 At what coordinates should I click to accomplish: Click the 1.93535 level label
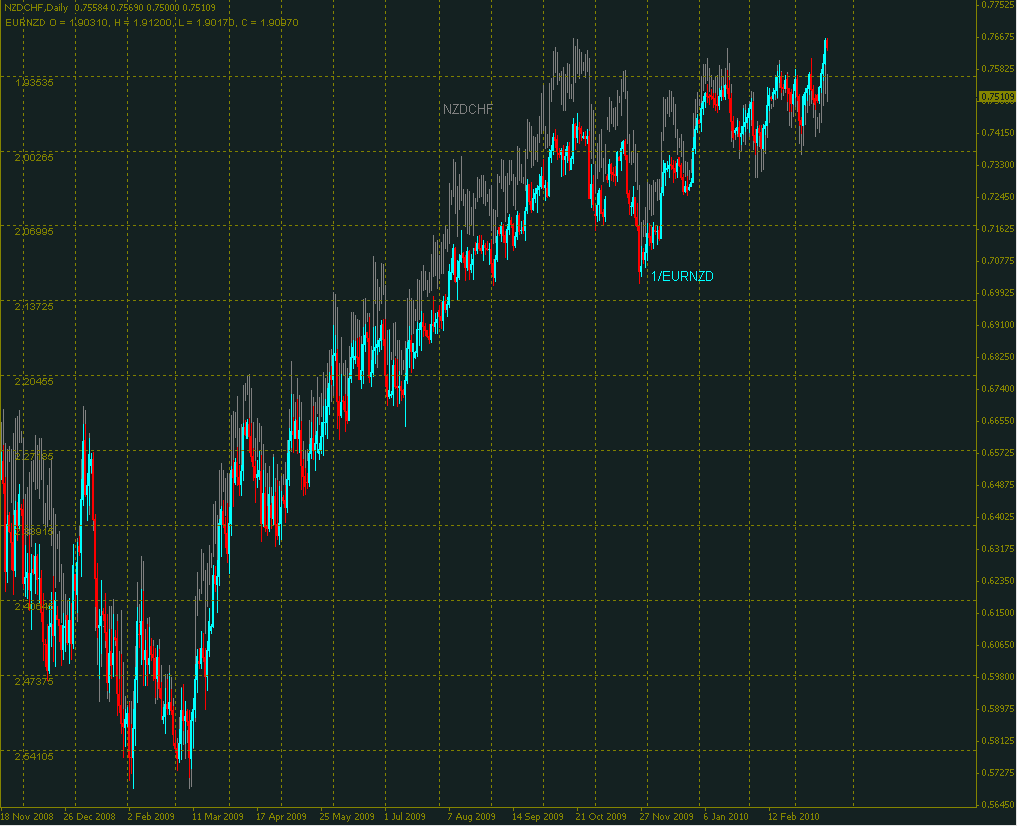pos(34,82)
